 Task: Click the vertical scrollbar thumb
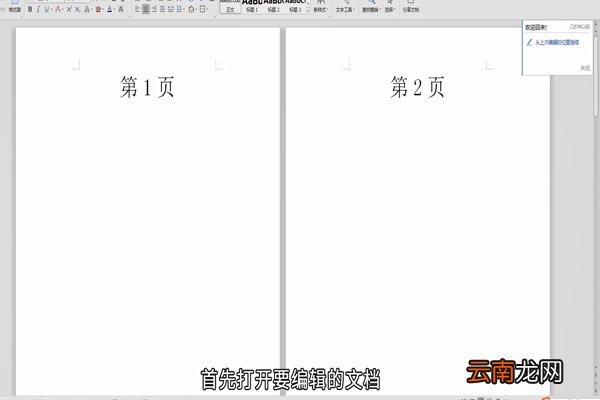(x=596, y=75)
